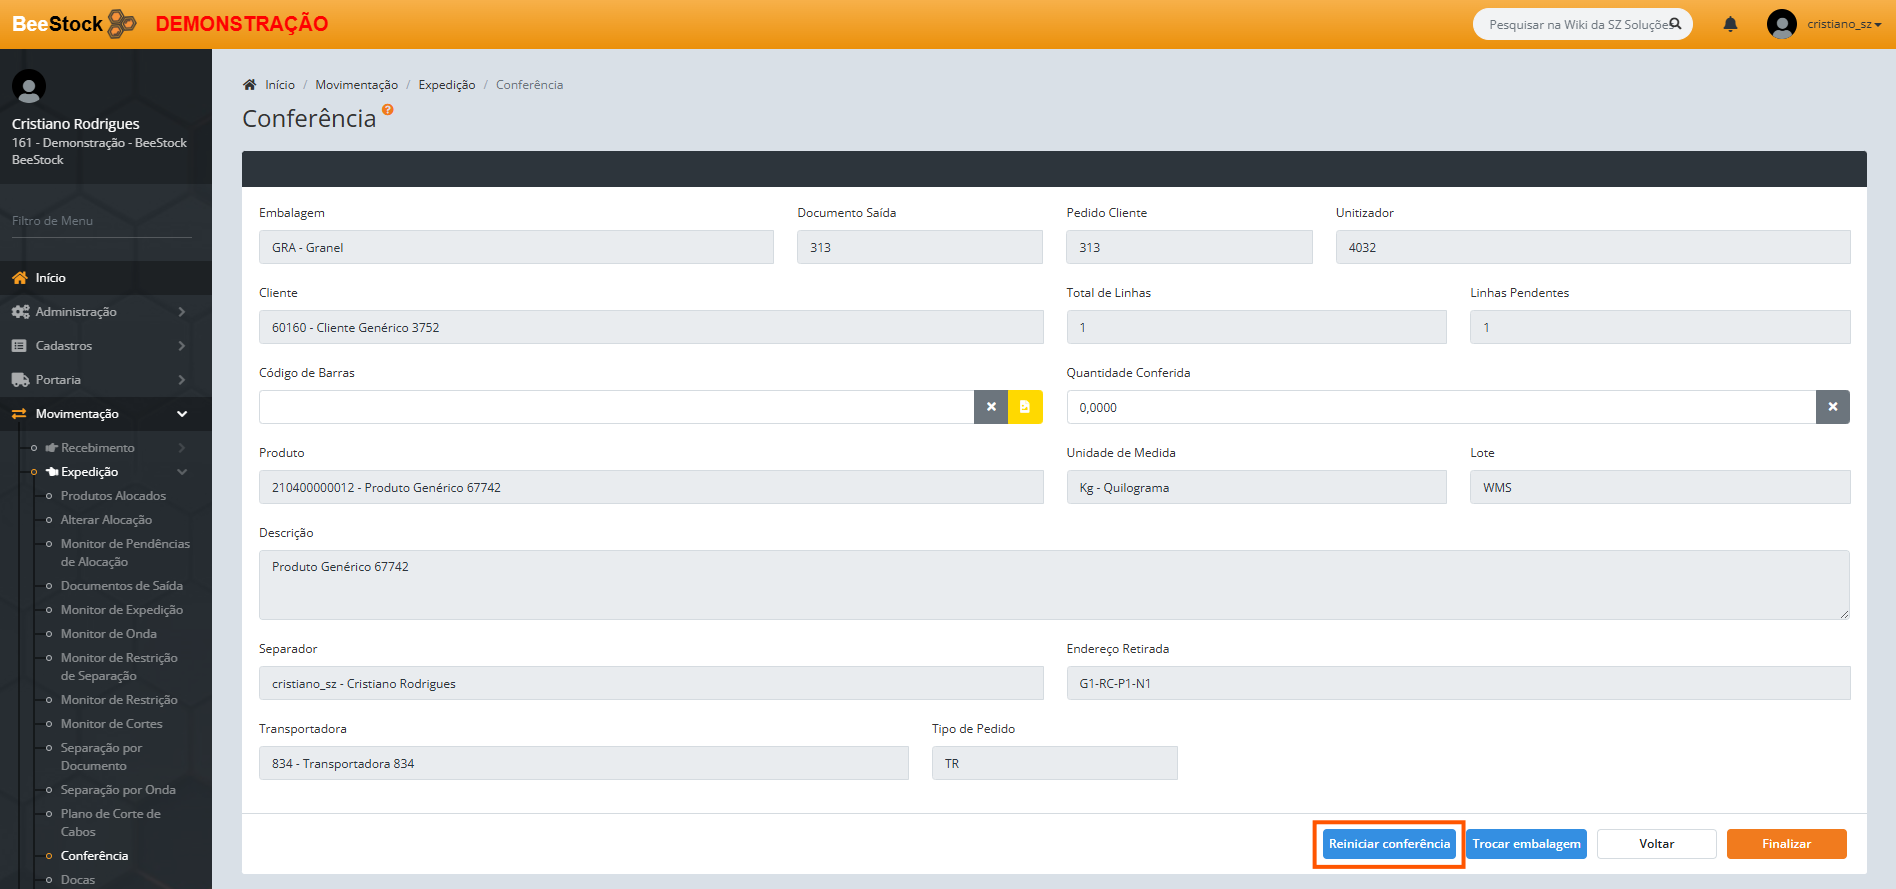Expand the Cadastros menu
Image resolution: width=1896 pixels, height=889 pixels.
tap(100, 346)
